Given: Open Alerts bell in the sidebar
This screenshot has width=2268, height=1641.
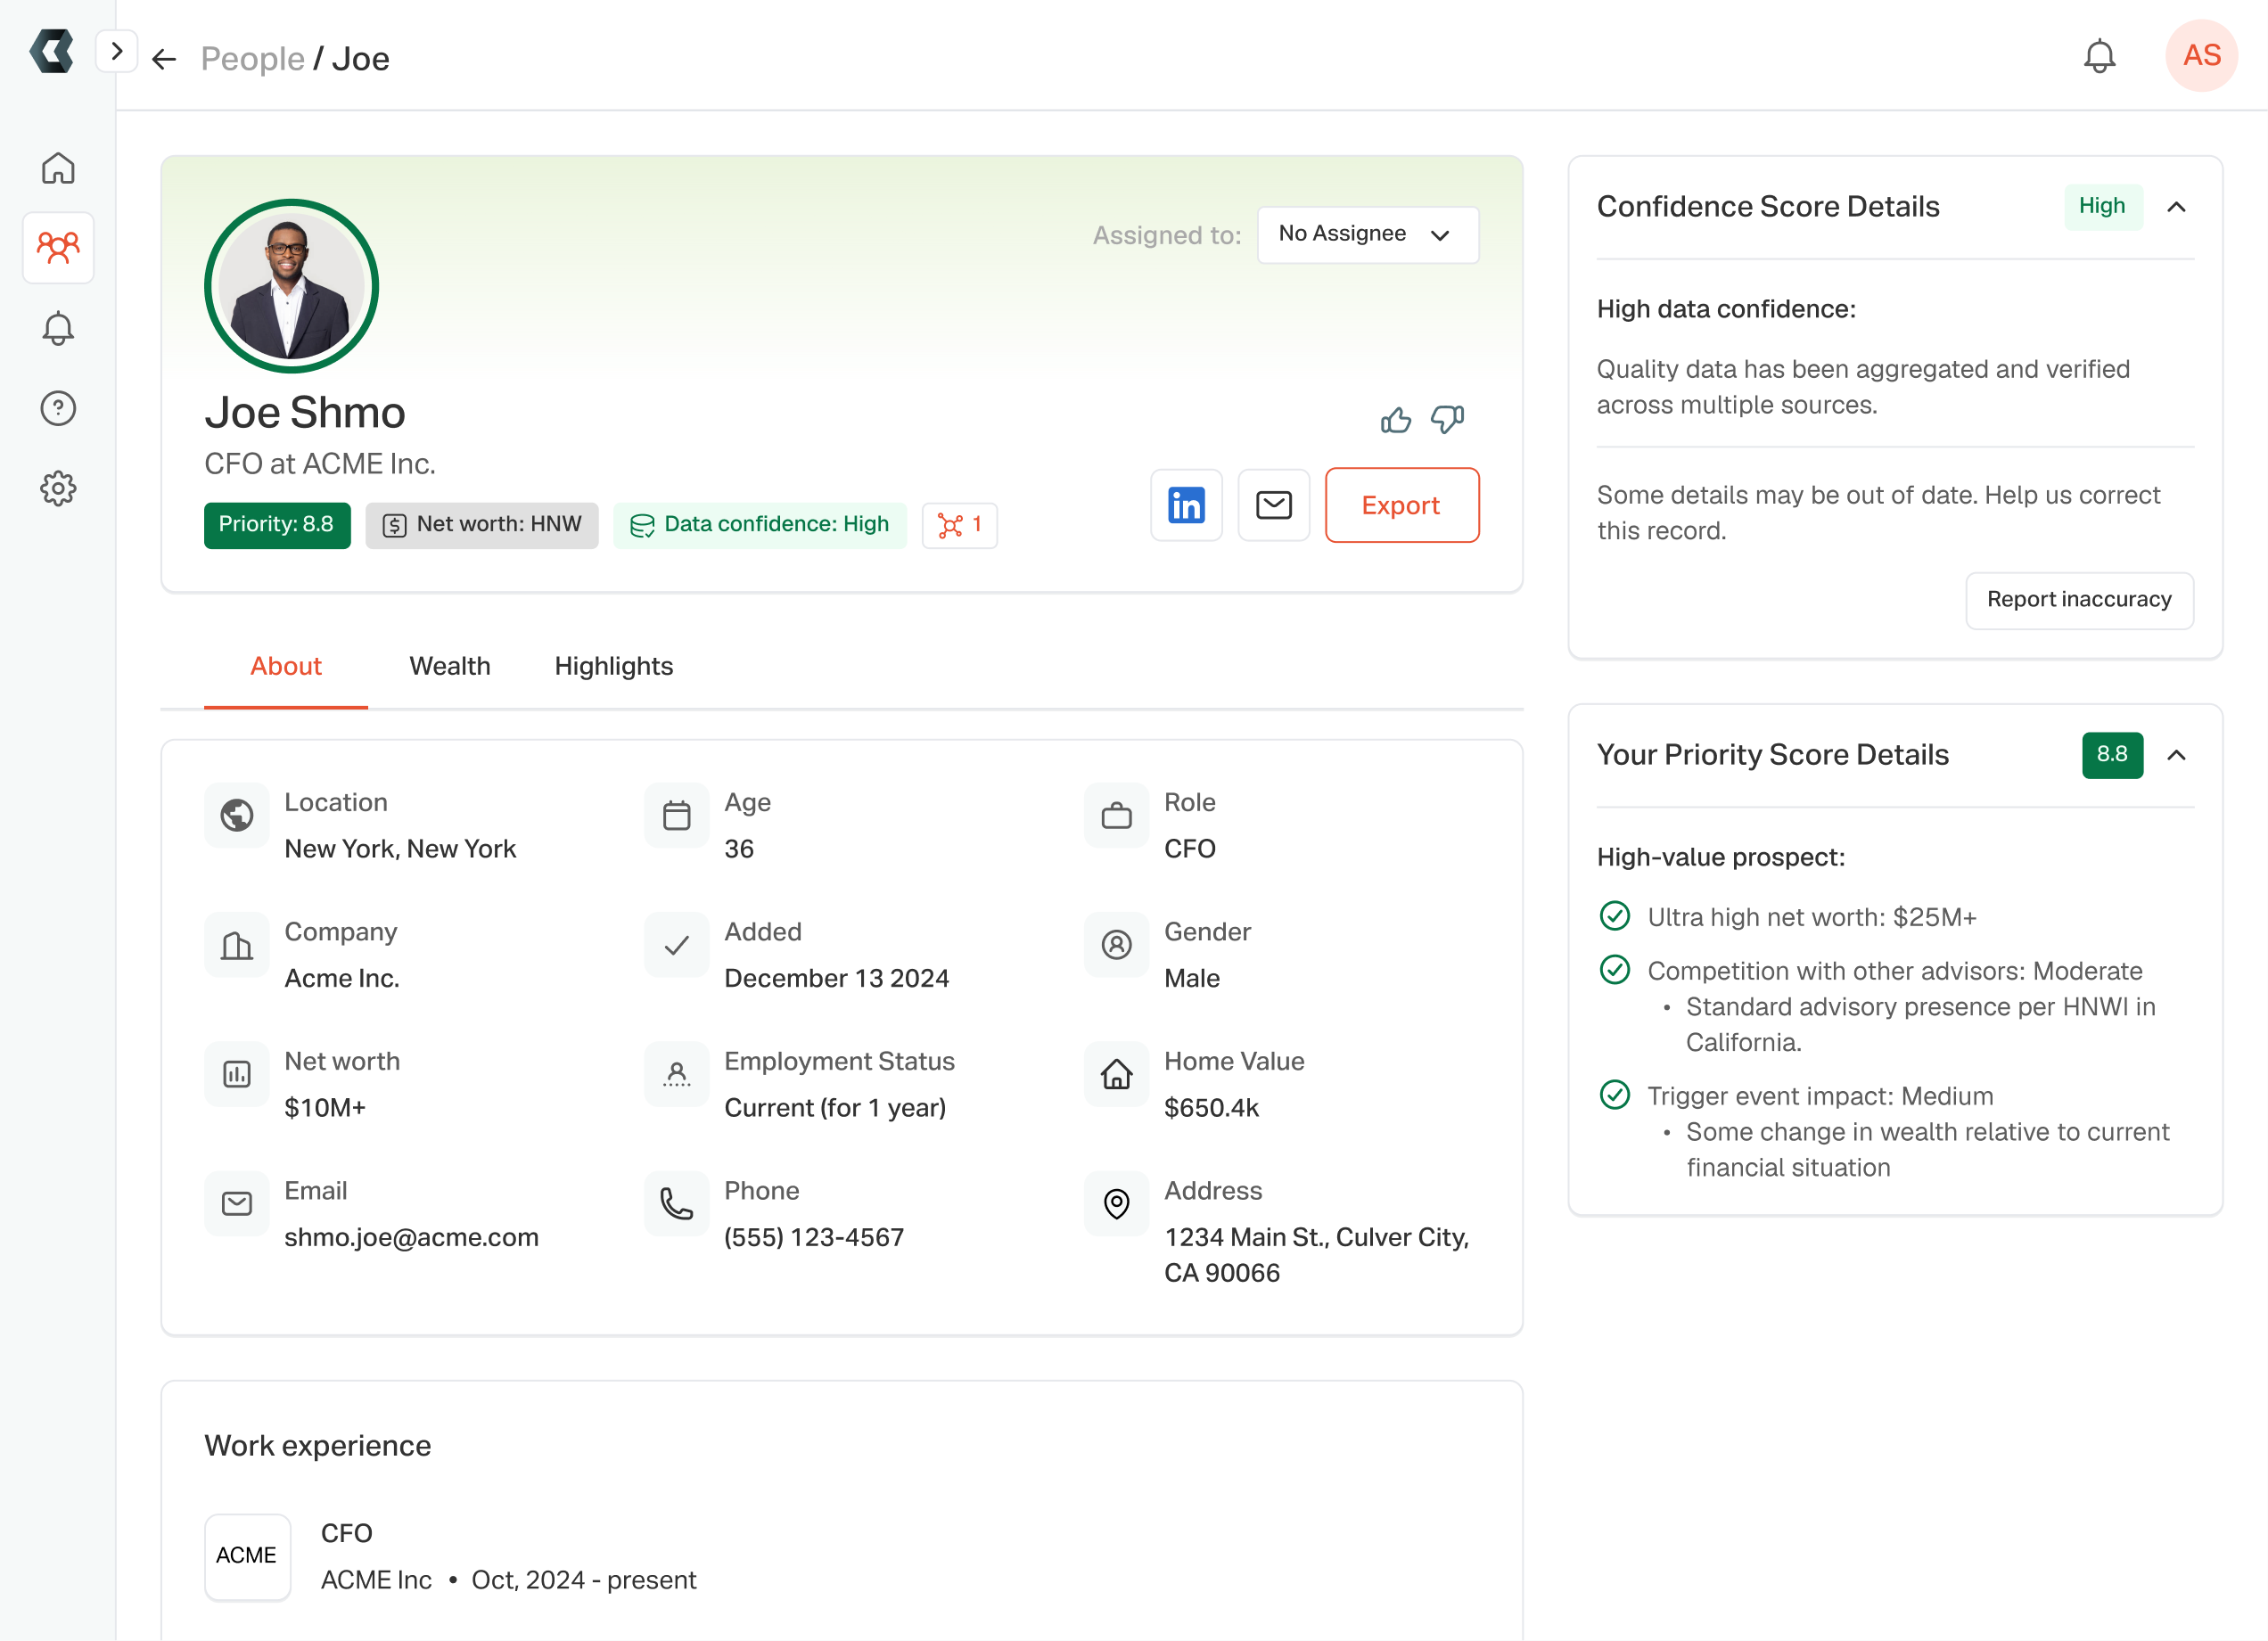Looking at the screenshot, I should 58,328.
